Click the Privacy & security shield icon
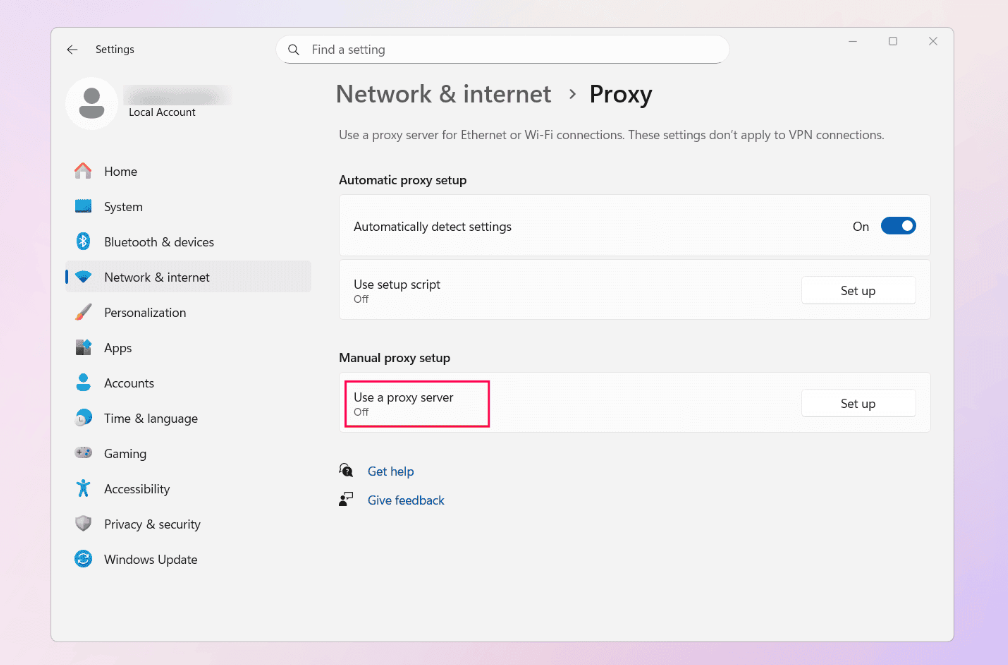The image size is (1008, 665). pyautogui.click(x=84, y=524)
